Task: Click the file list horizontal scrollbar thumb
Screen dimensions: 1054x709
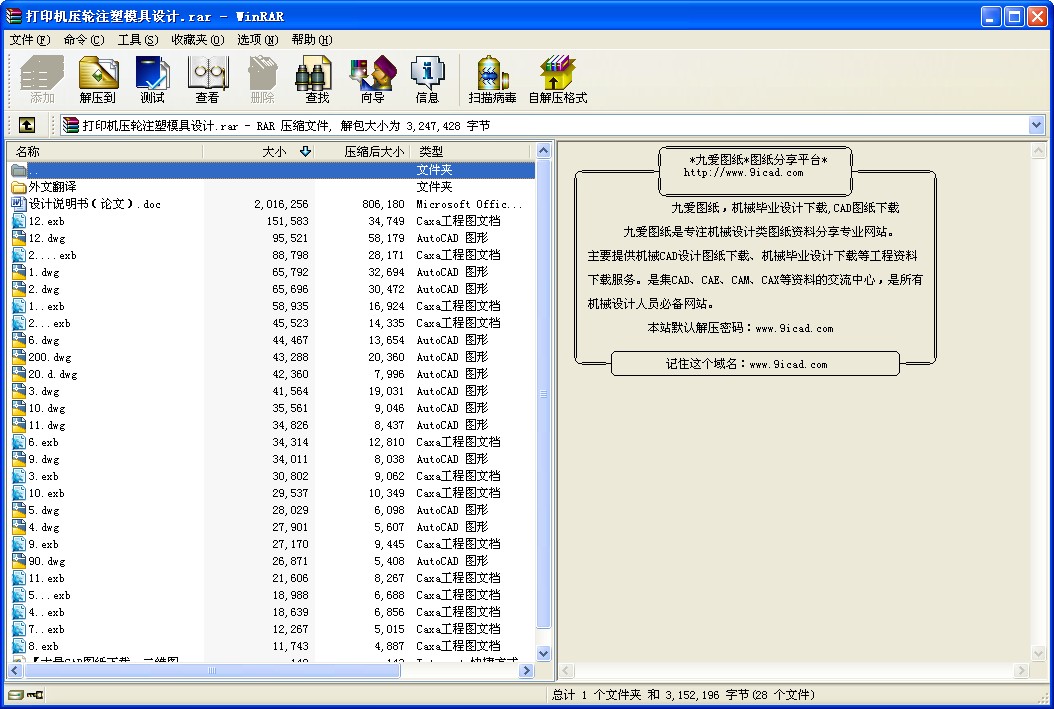Action: (x=212, y=670)
